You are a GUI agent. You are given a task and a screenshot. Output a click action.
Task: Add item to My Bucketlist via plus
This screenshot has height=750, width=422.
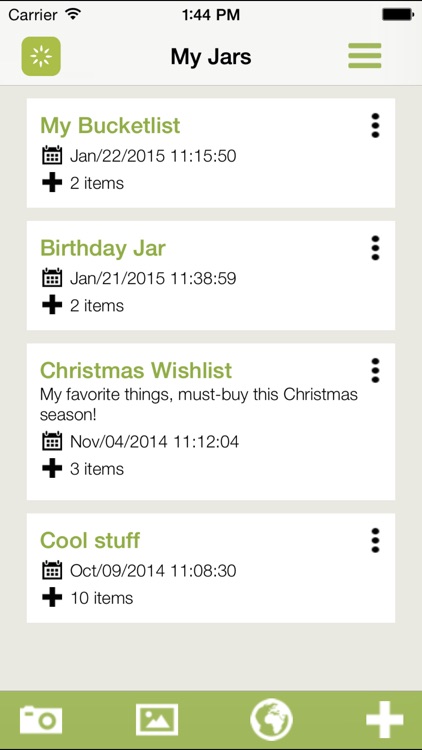pos(52,183)
